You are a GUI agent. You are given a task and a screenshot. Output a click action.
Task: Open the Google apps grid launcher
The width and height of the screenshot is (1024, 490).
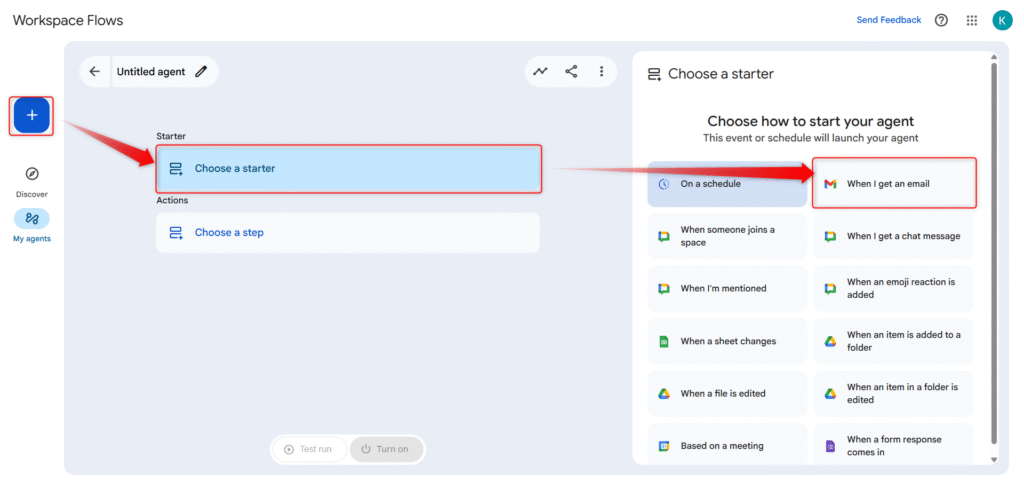coord(972,20)
